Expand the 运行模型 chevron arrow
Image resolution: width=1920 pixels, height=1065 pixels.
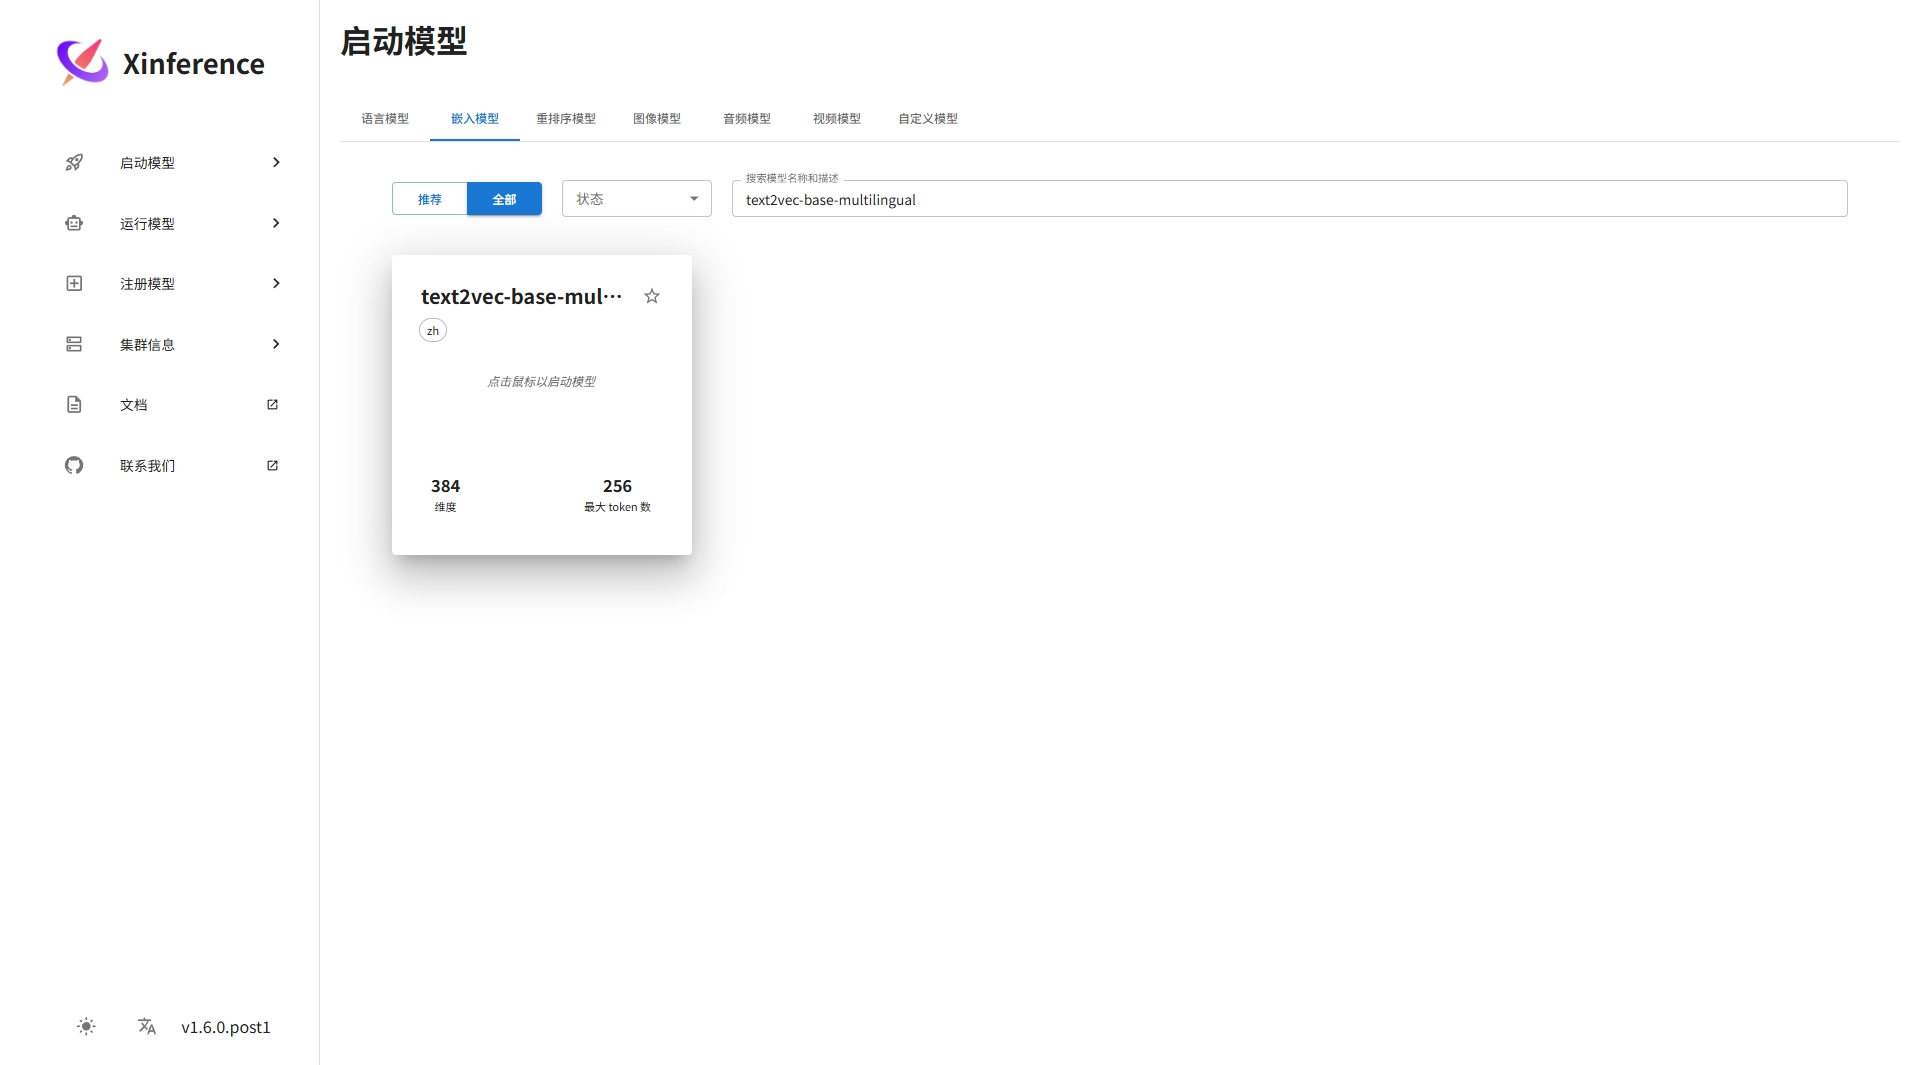pos(276,223)
